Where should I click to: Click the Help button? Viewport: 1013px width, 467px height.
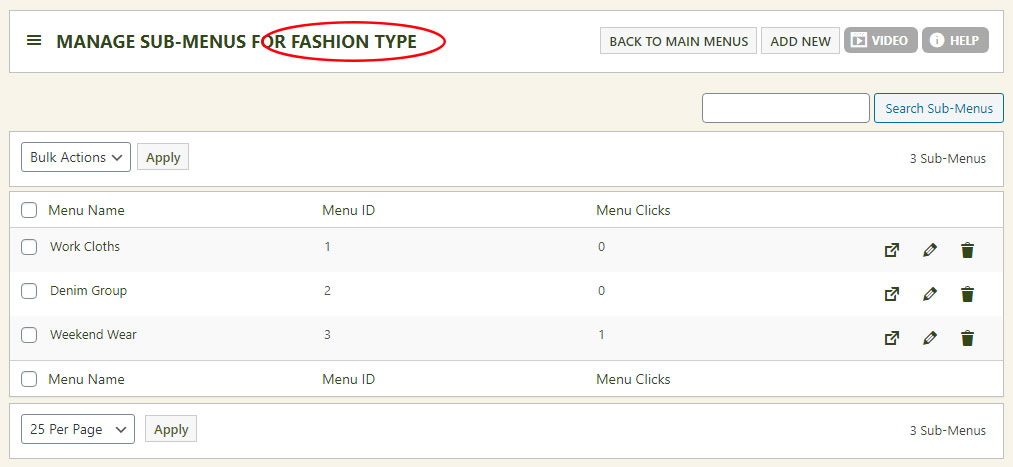click(x=955, y=41)
